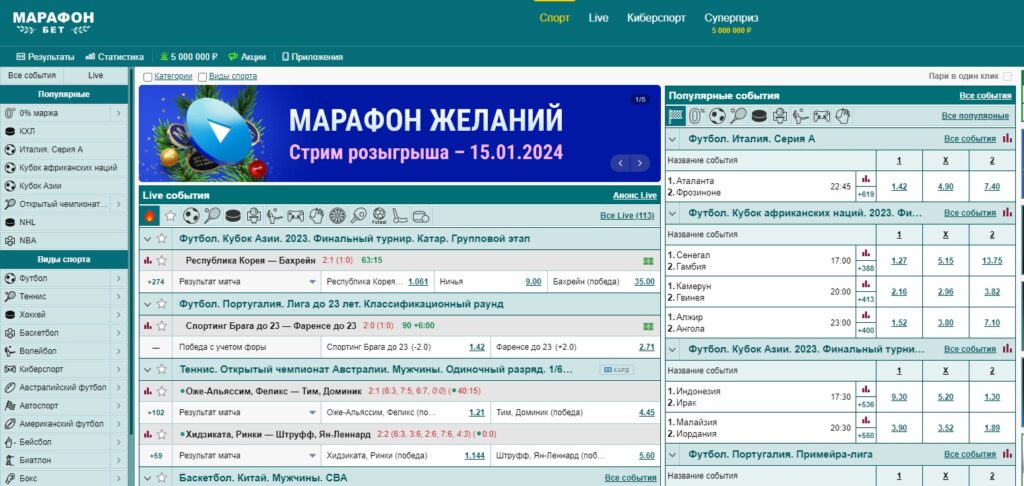The width and height of the screenshot is (1024, 486).
Task: Expand Футбол sidebar arrow
Action: click(118, 278)
